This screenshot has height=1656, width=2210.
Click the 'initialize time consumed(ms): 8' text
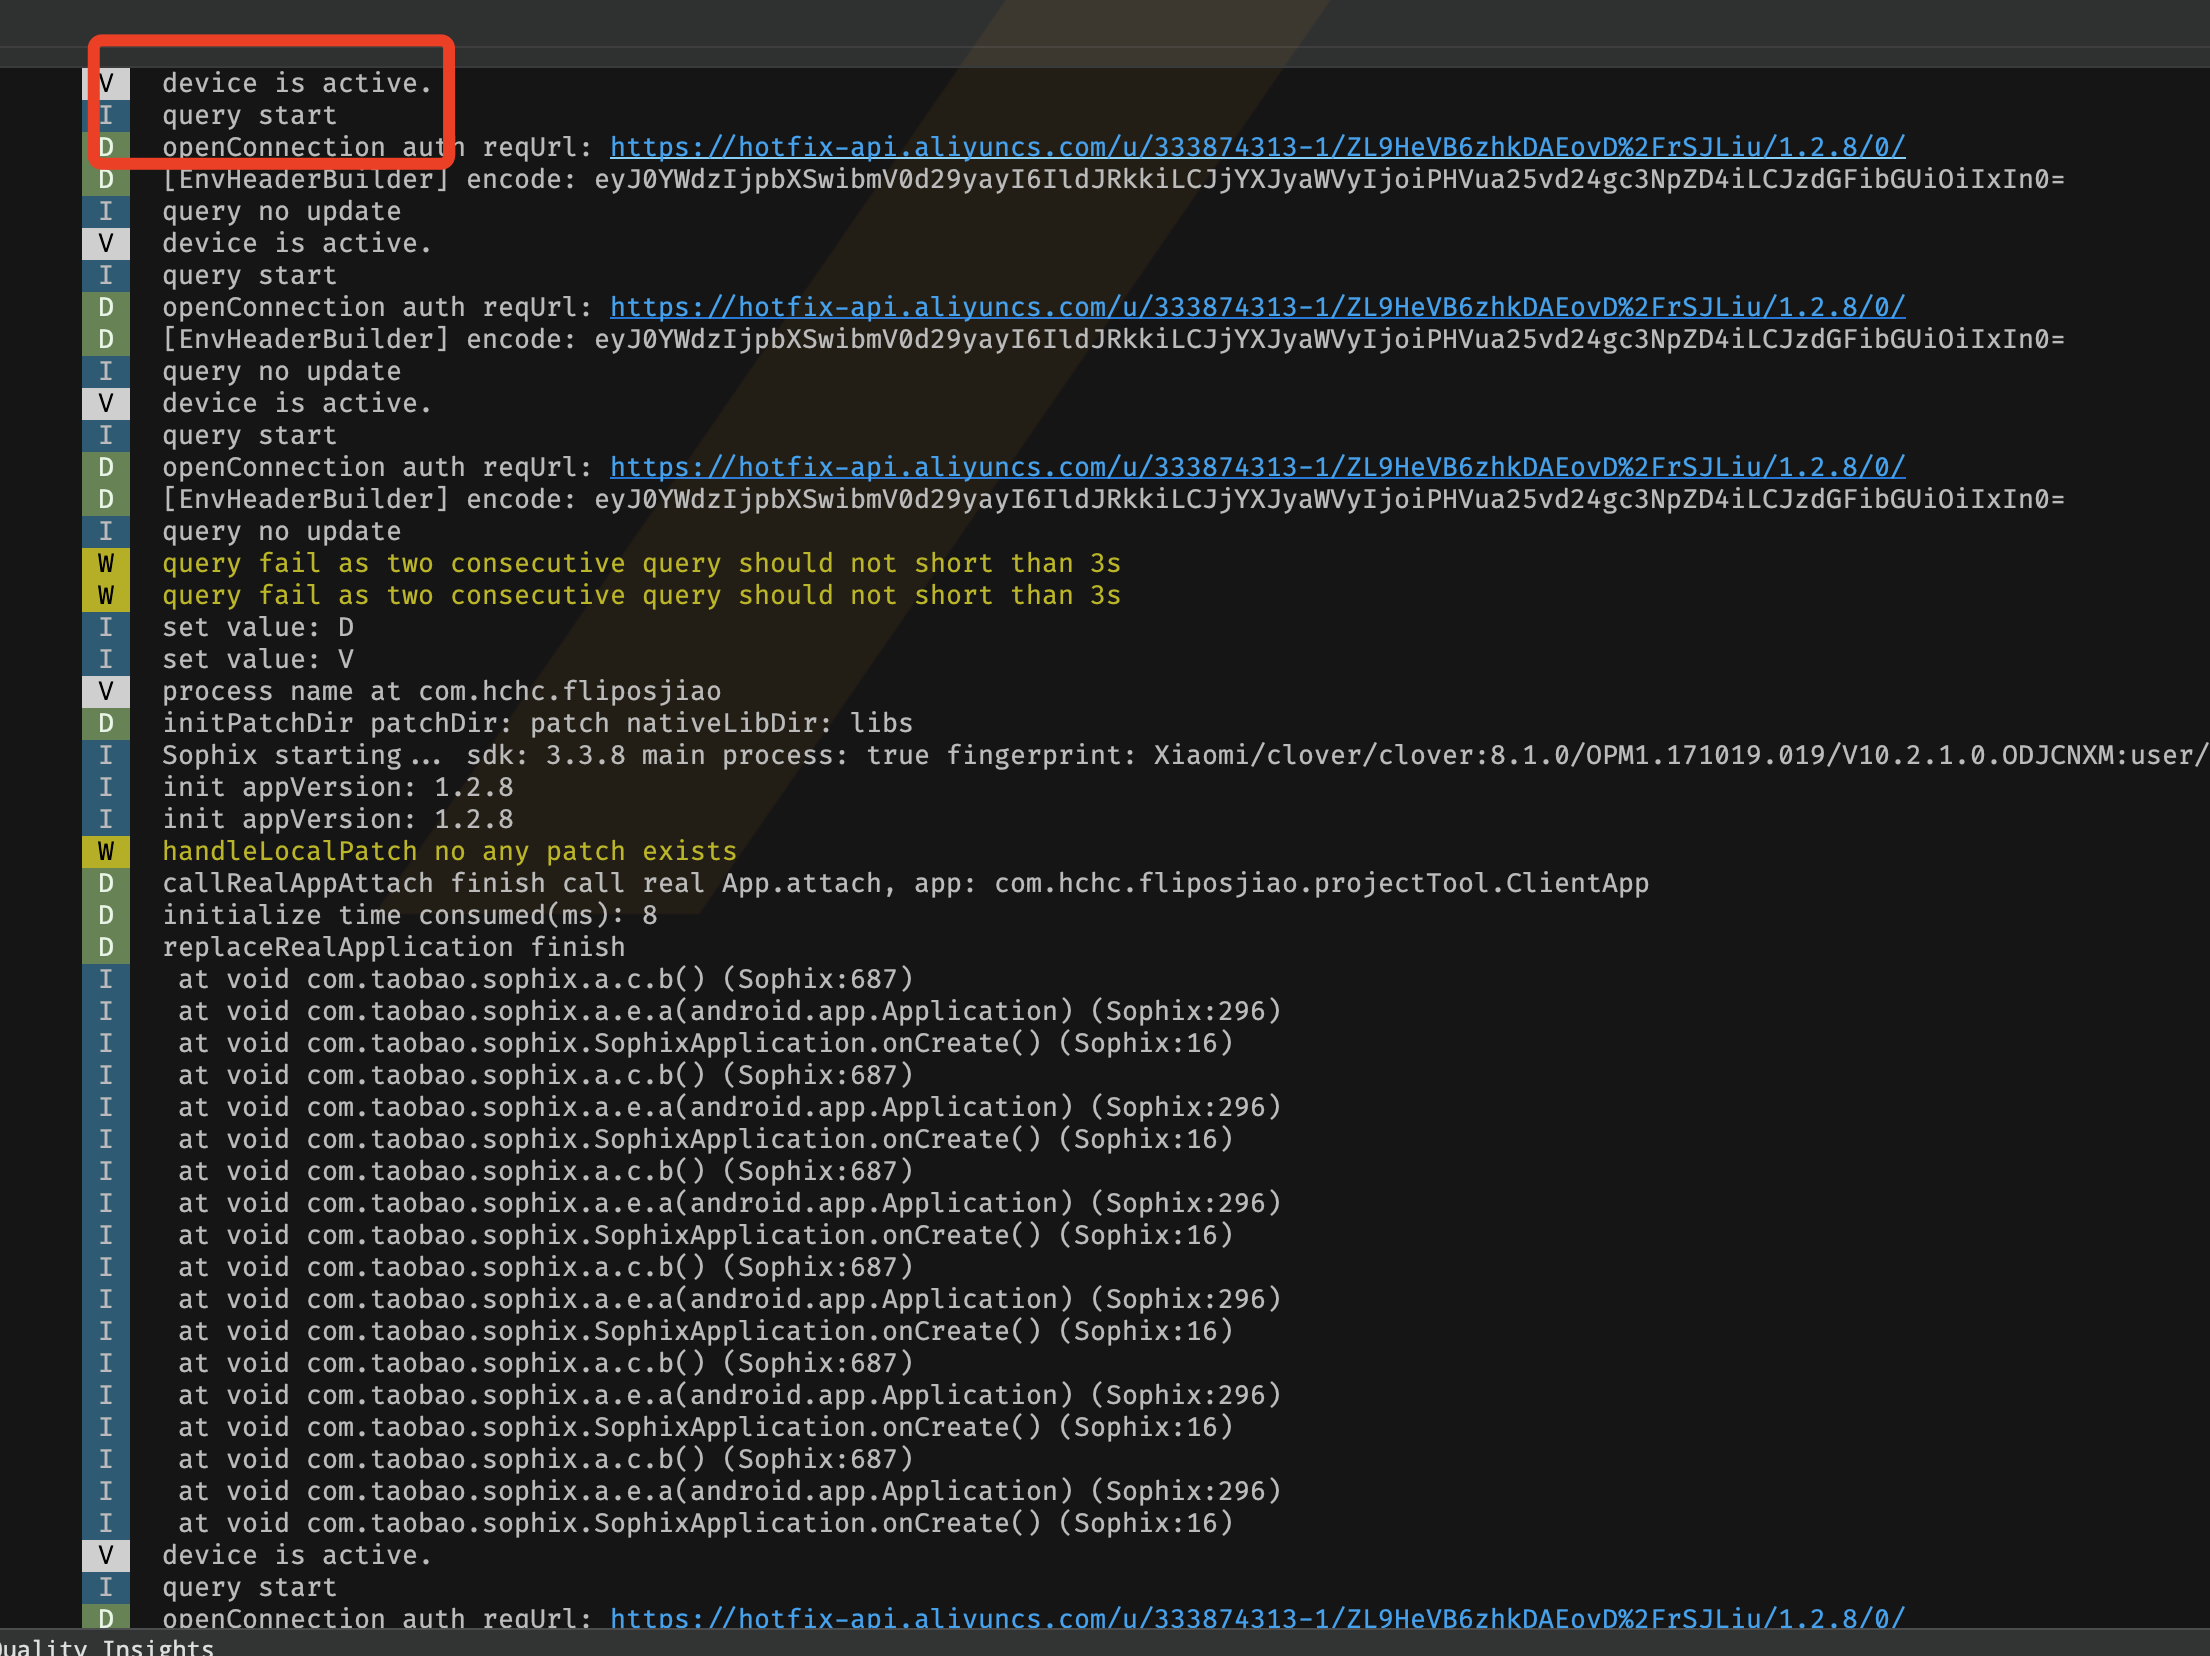click(x=410, y=915)
